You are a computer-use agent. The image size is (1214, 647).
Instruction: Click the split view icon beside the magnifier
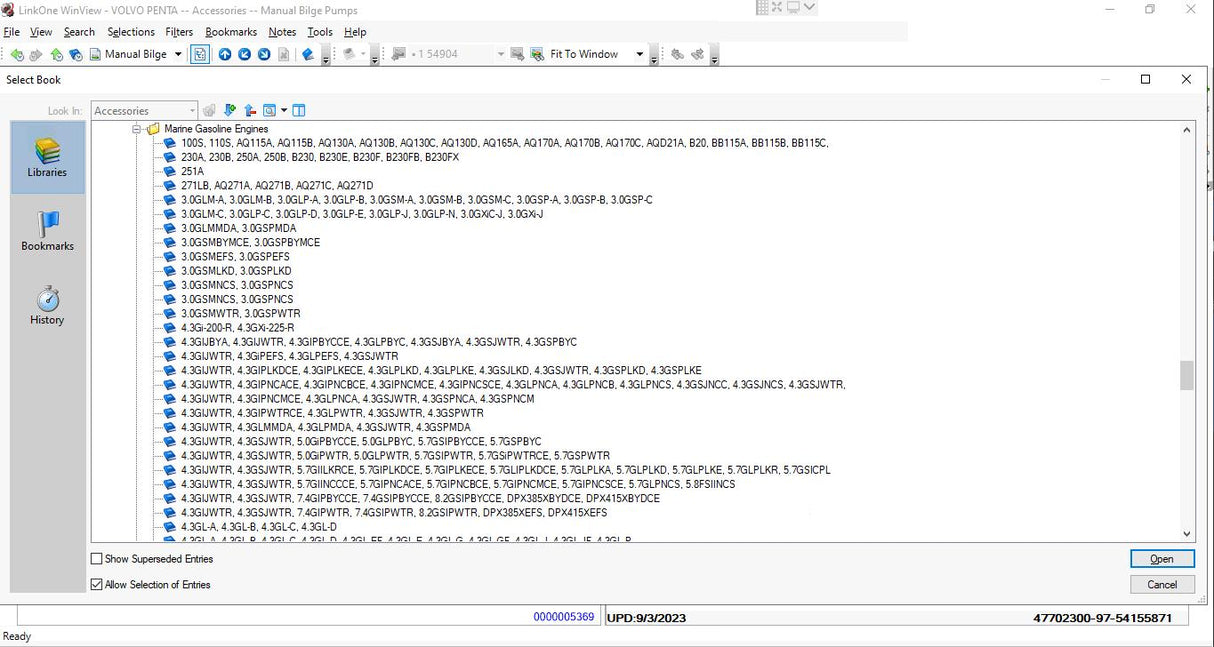(x=298, y=110)
